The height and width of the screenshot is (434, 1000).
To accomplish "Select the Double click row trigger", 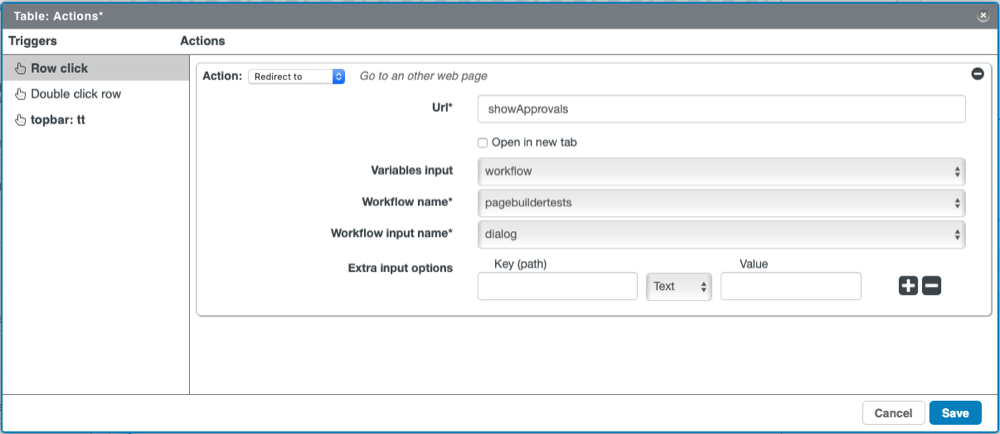I will coord(96,94).
